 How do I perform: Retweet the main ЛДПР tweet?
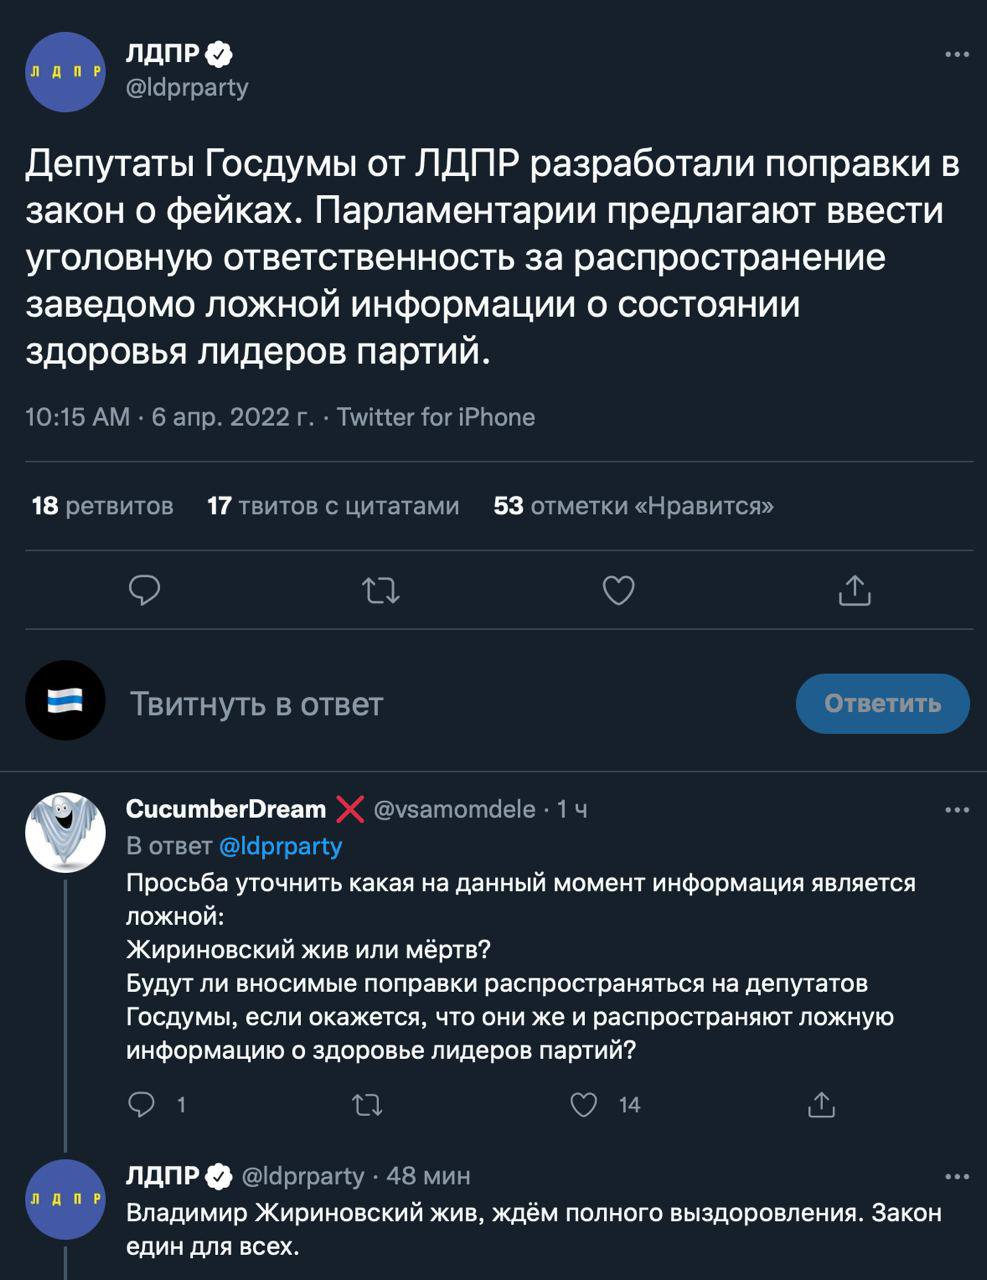[x=380, y=591]
